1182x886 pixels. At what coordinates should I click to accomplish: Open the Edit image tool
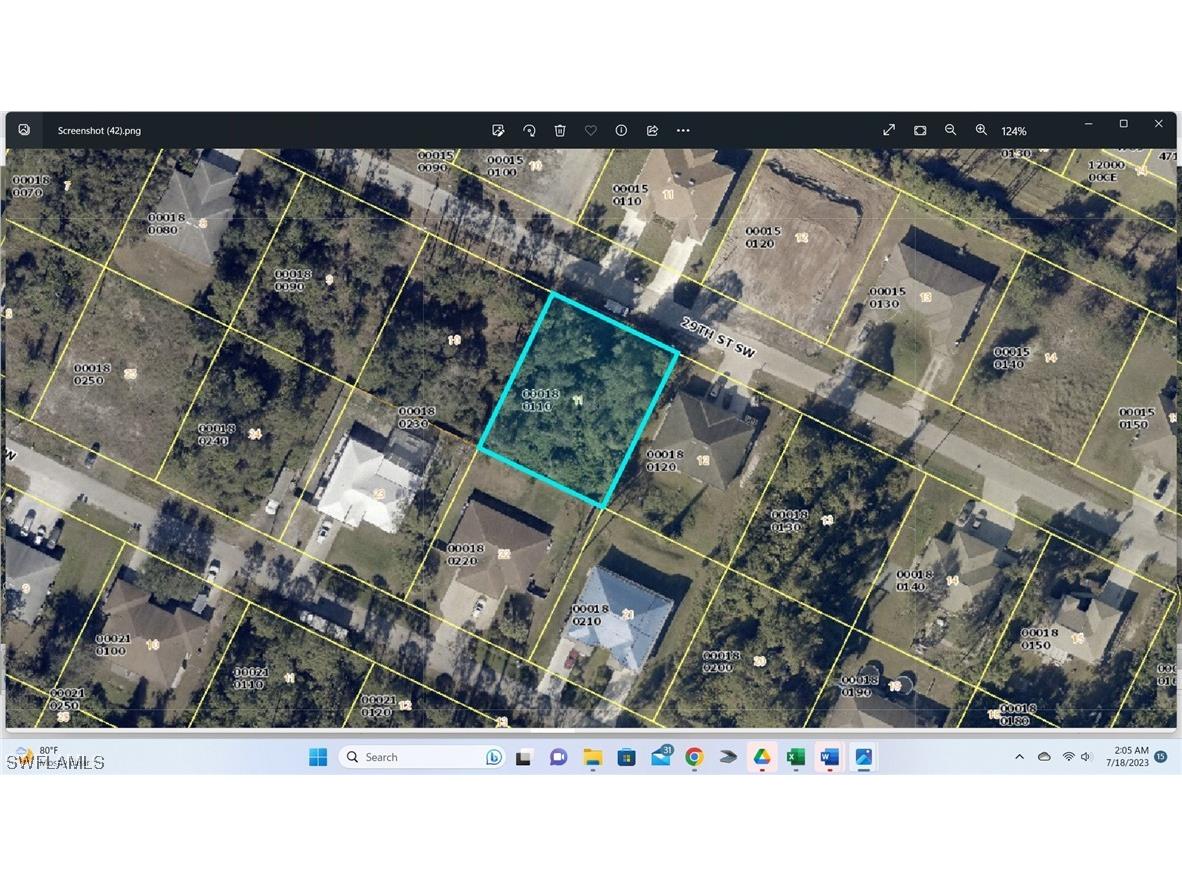[498, 130]
